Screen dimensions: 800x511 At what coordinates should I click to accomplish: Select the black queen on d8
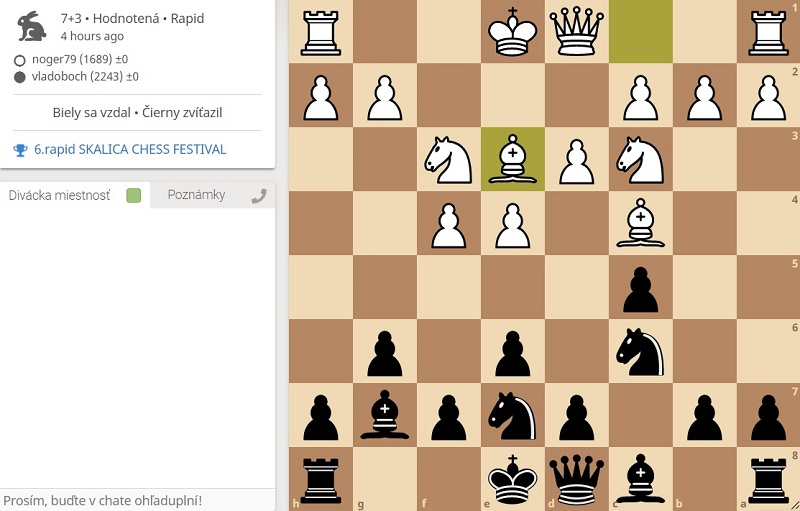pyautogui.click(x=577, y=479)
